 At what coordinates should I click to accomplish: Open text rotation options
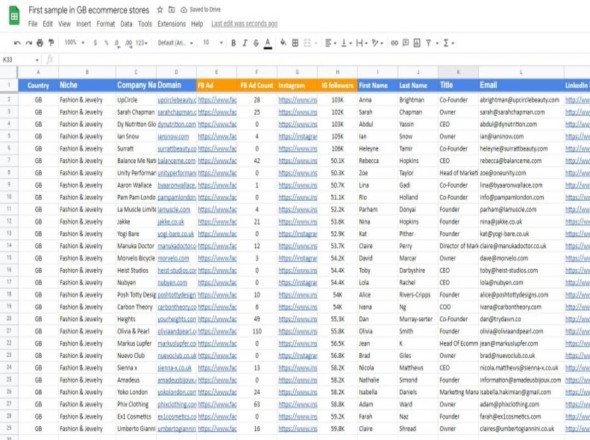coord(377,43)
